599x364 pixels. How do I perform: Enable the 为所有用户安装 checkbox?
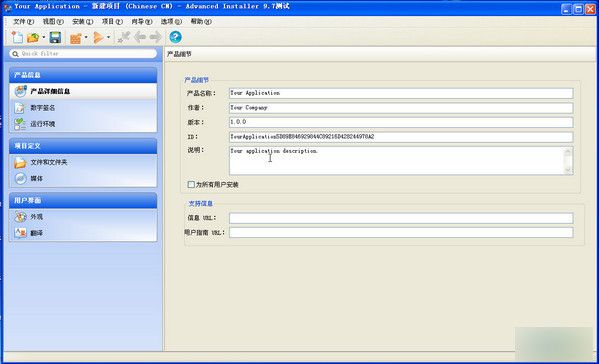tap(191, 184)
